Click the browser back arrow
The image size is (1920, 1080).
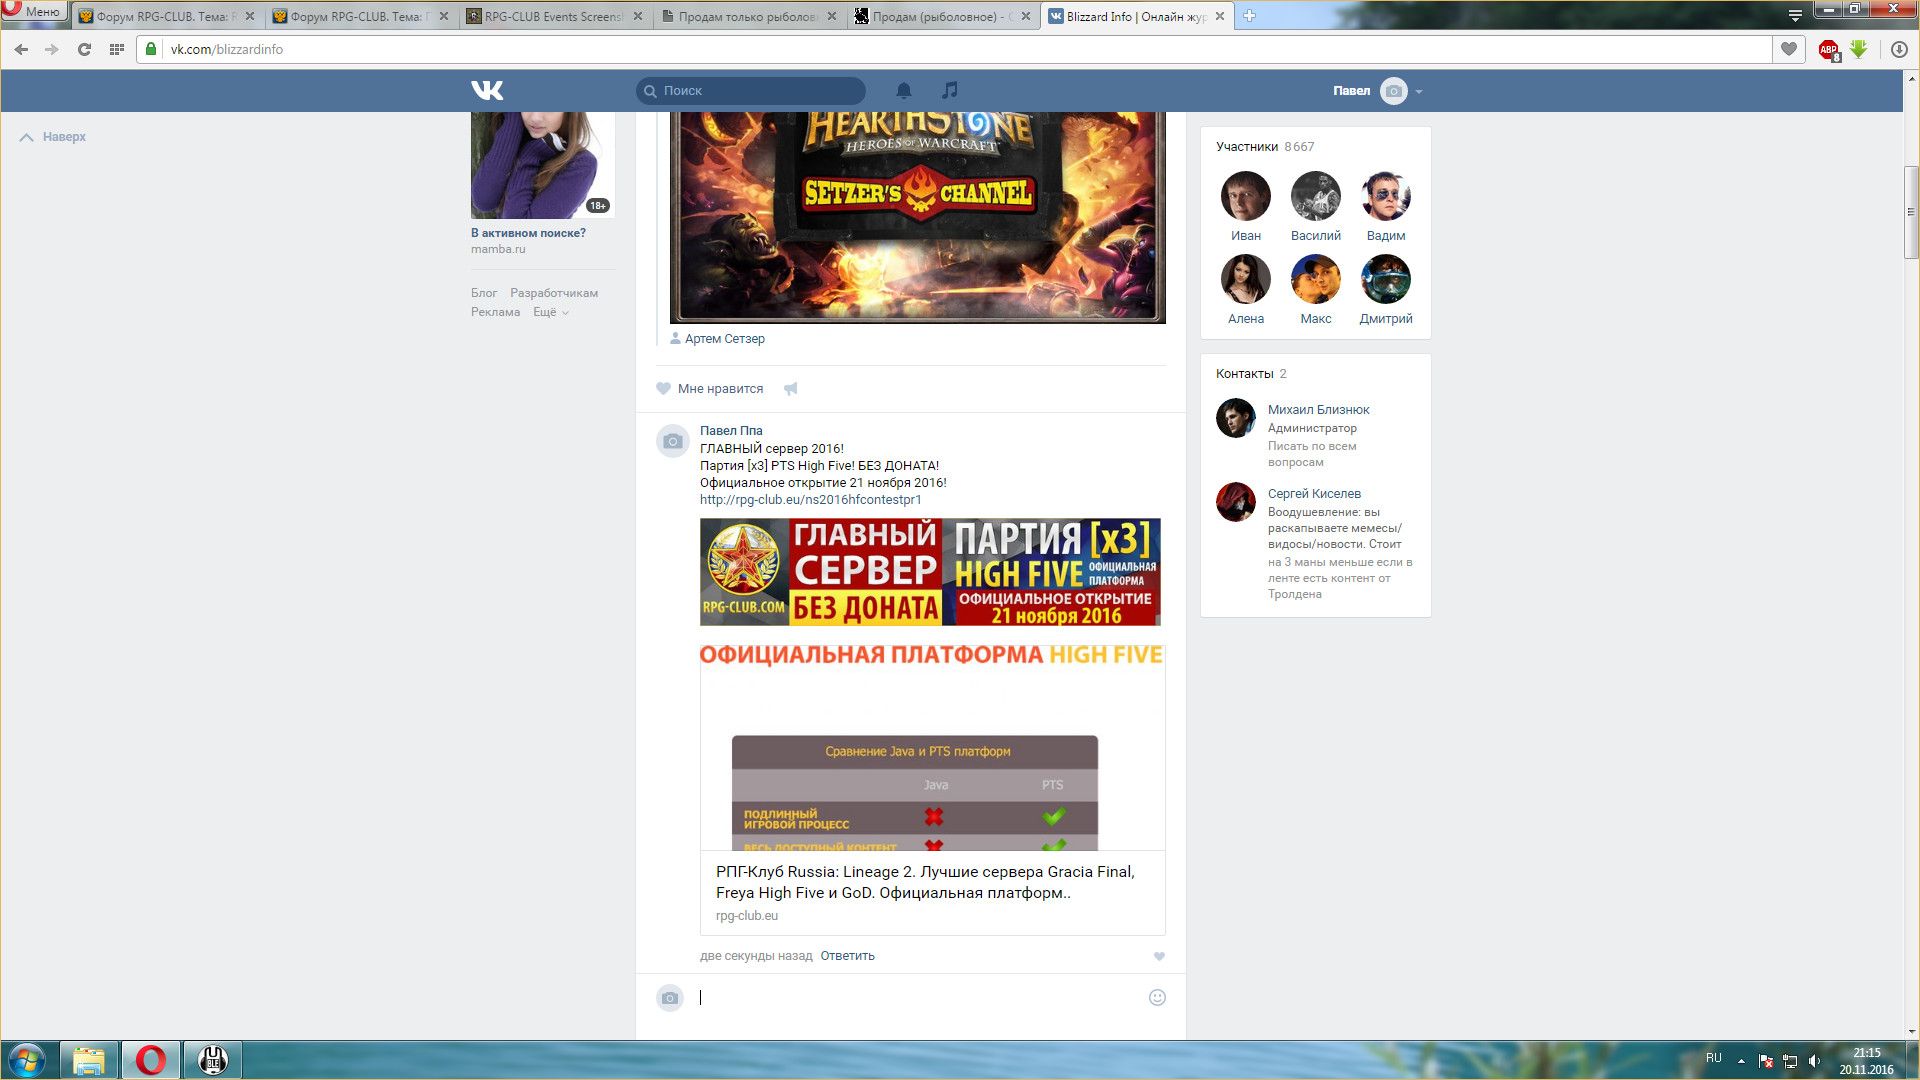(21, 49)
